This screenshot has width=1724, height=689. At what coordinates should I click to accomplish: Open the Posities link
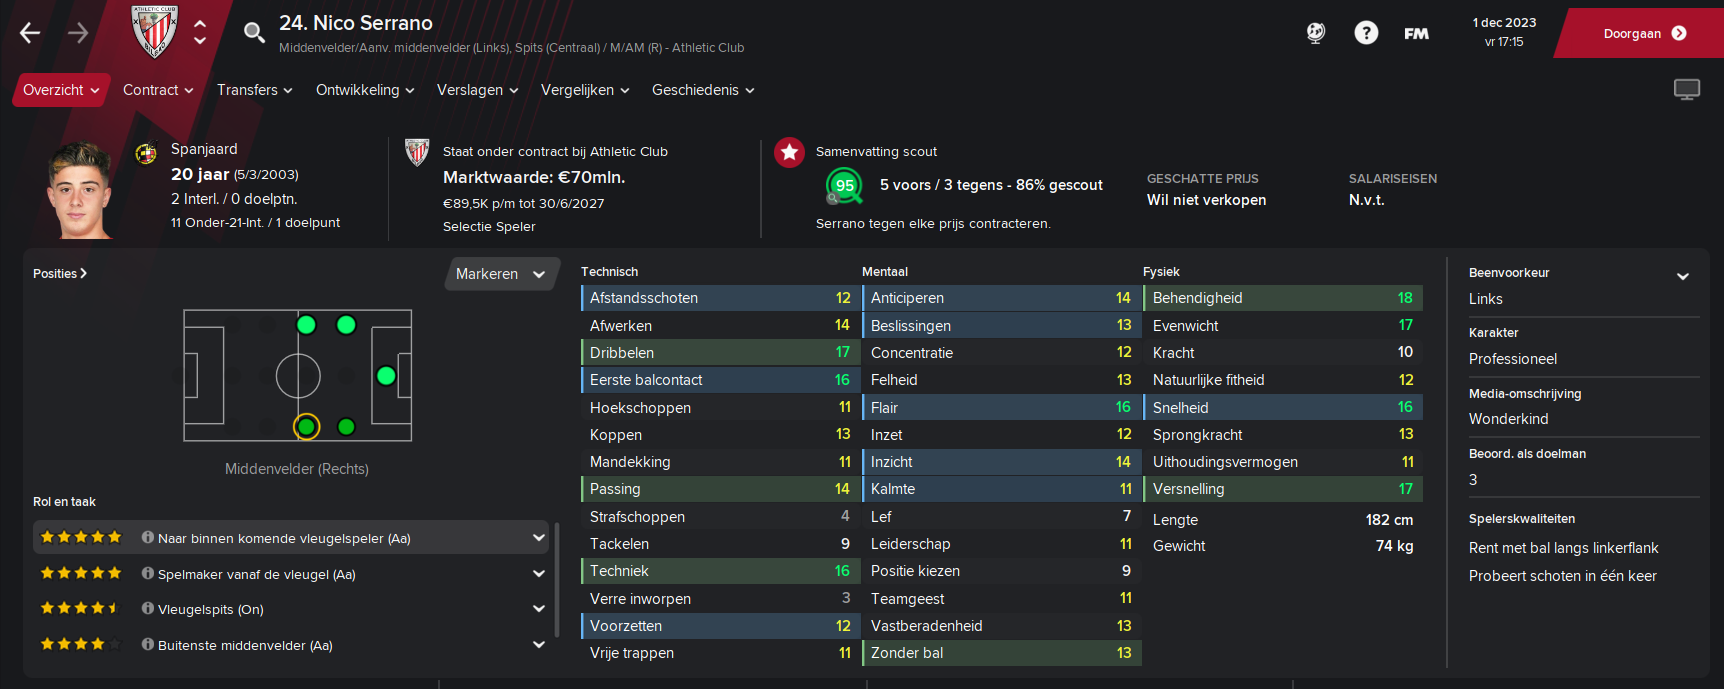[60, 273]
